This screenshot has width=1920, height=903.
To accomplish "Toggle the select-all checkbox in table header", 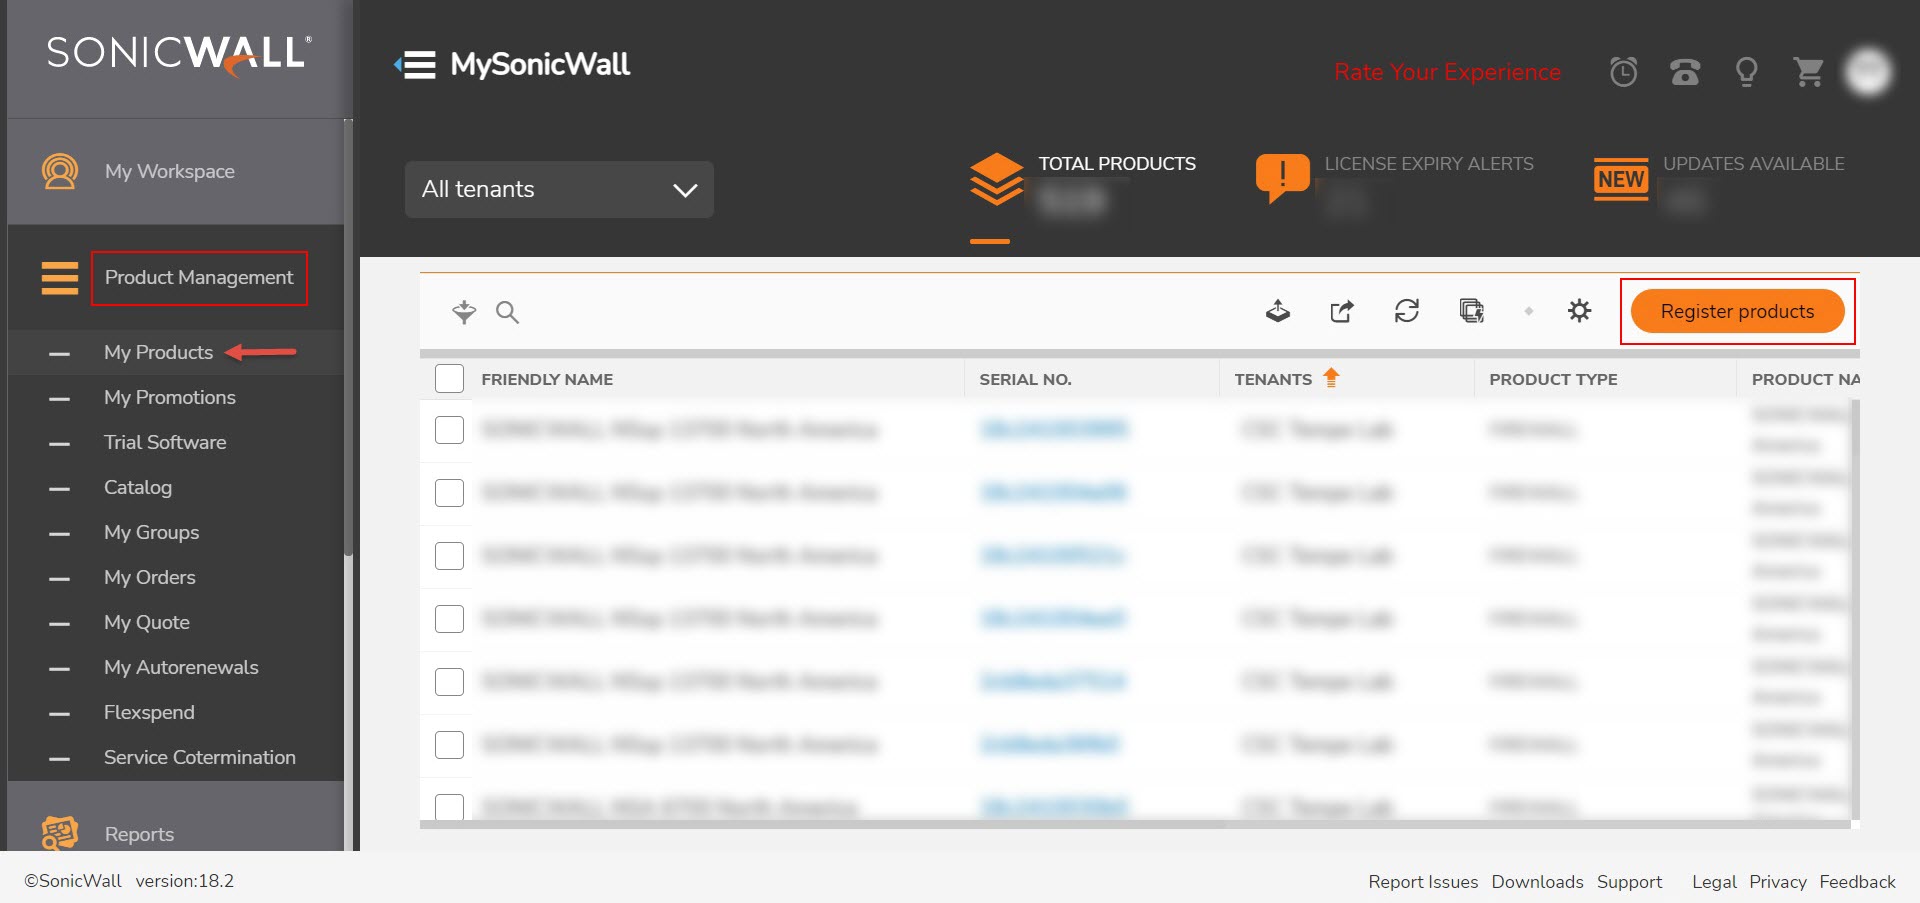I will 449,379.
